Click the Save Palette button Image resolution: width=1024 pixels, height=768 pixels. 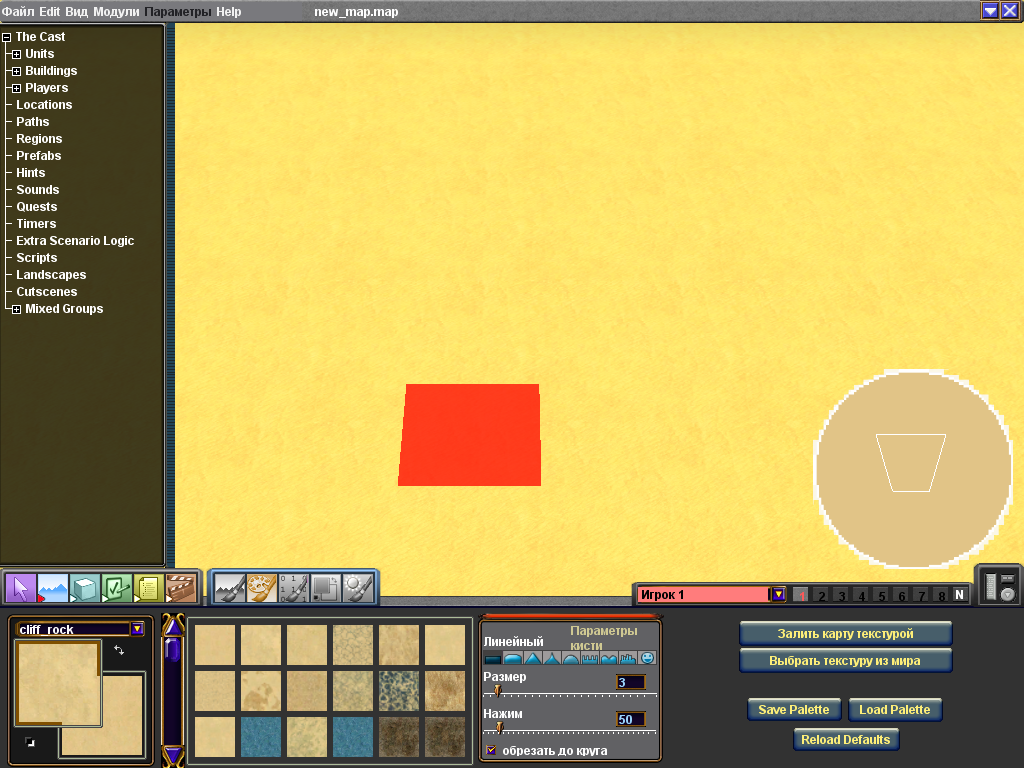click(793, 709)
